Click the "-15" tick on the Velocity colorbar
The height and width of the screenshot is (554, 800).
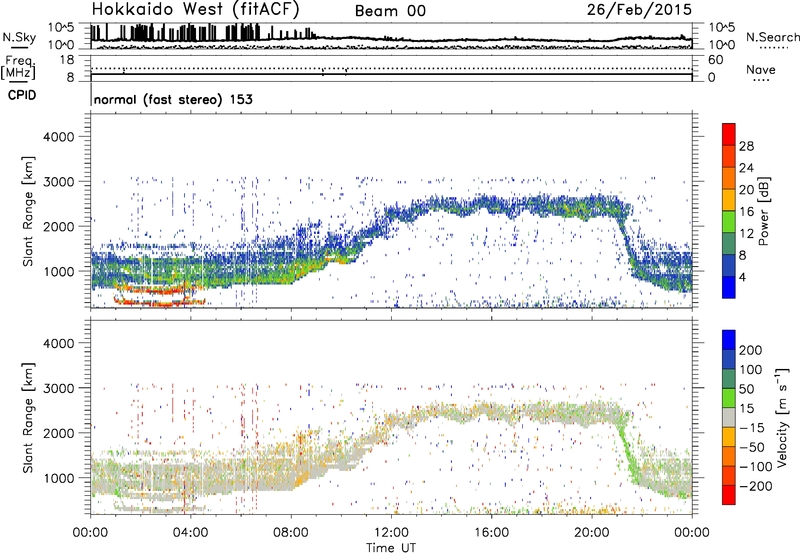pos(752,428)
